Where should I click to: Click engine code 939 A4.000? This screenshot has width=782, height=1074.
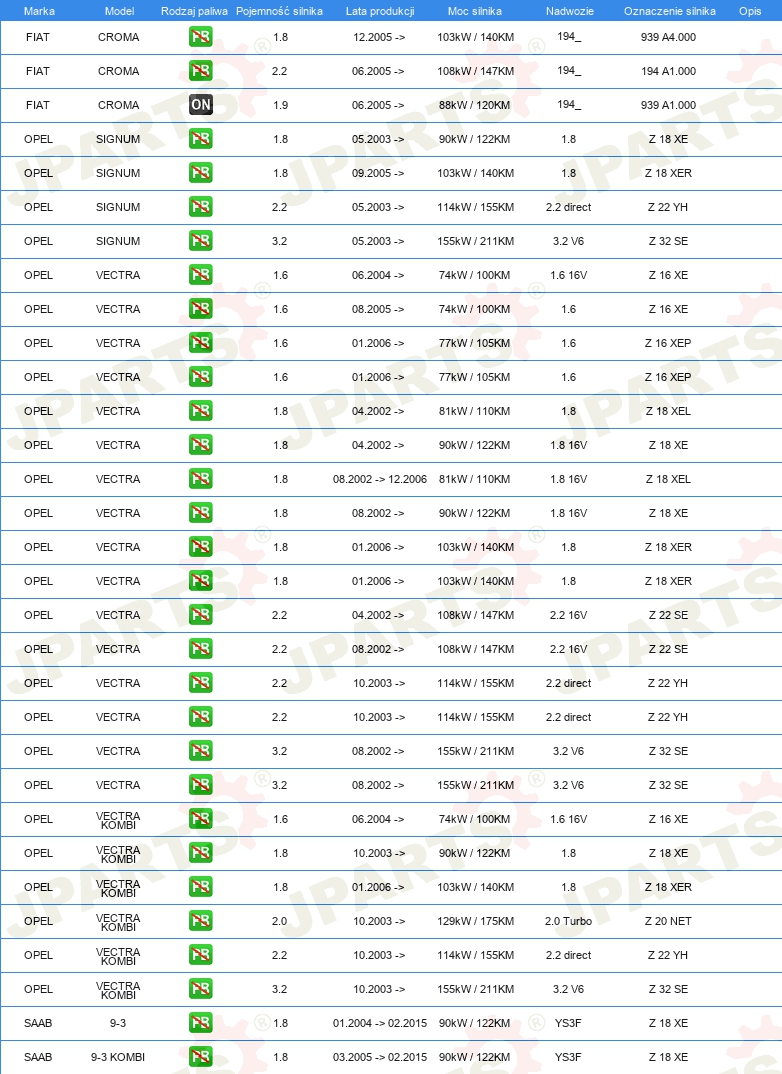click(x=668, y=37)
